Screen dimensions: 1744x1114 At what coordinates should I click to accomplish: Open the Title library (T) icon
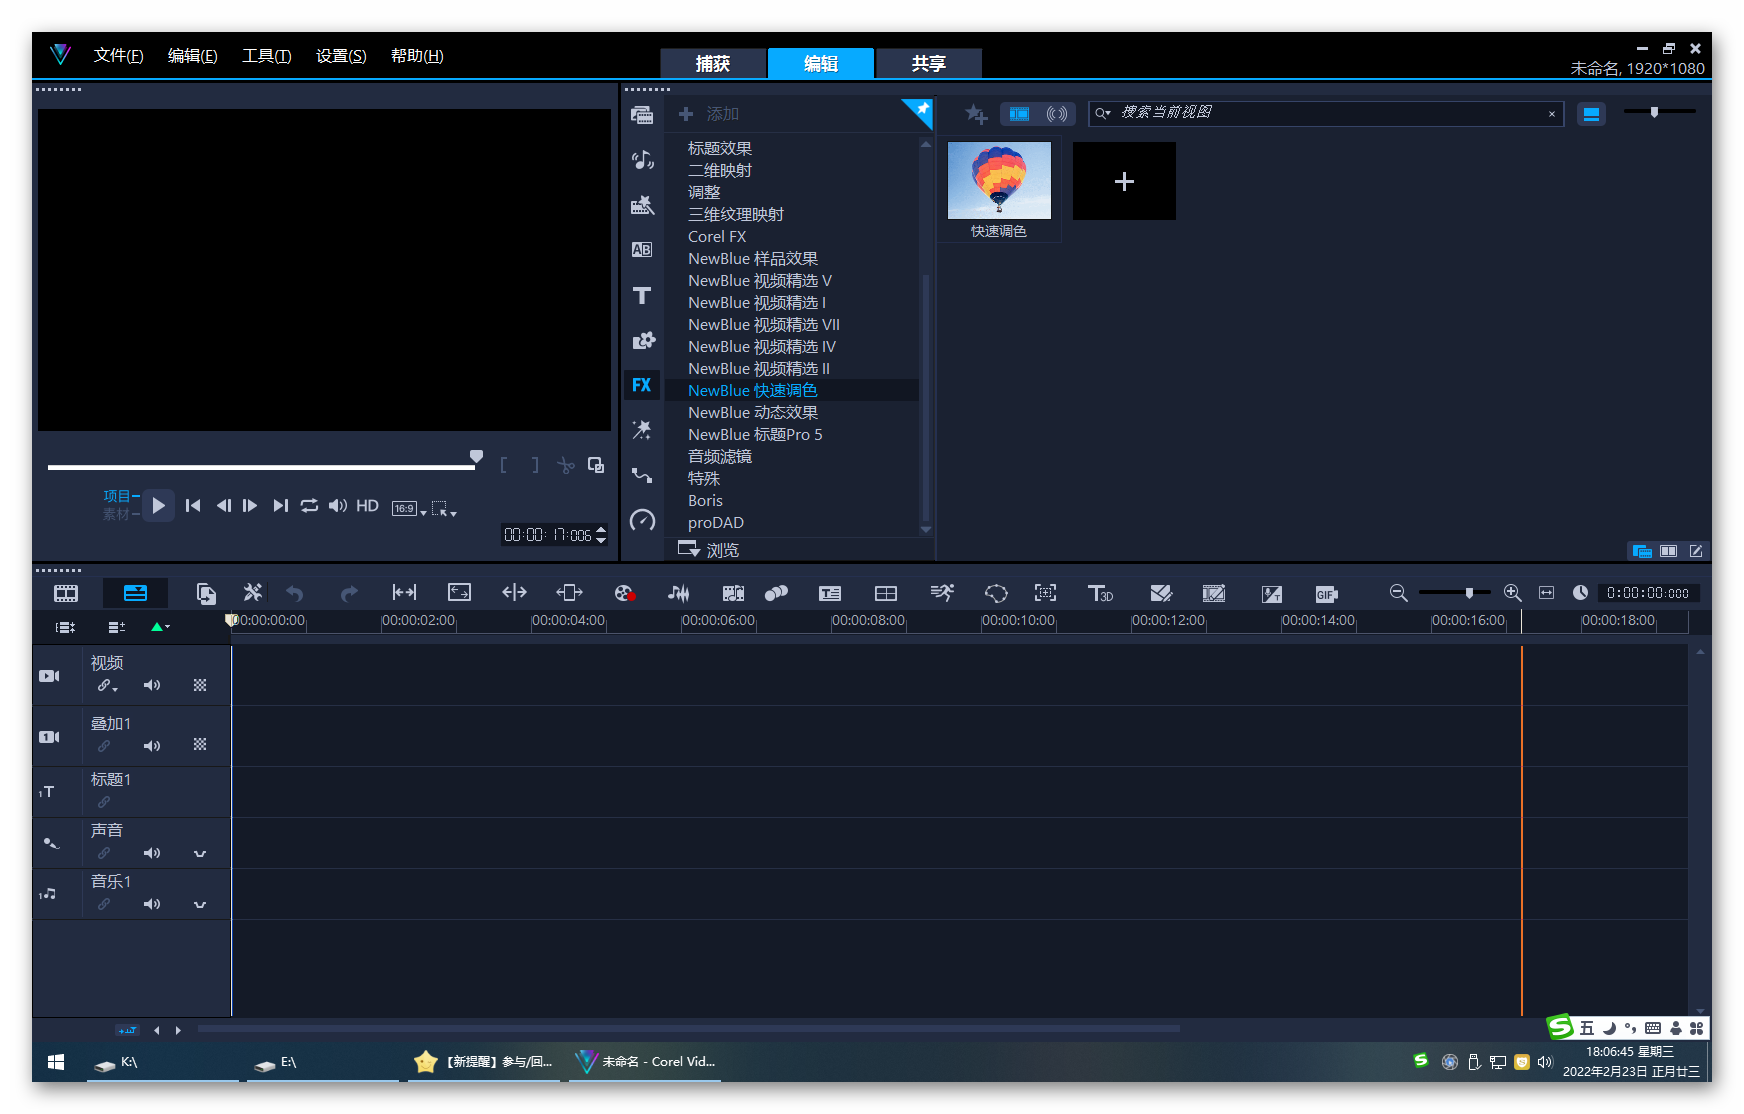pyautogui.click(x=642, y=295)
